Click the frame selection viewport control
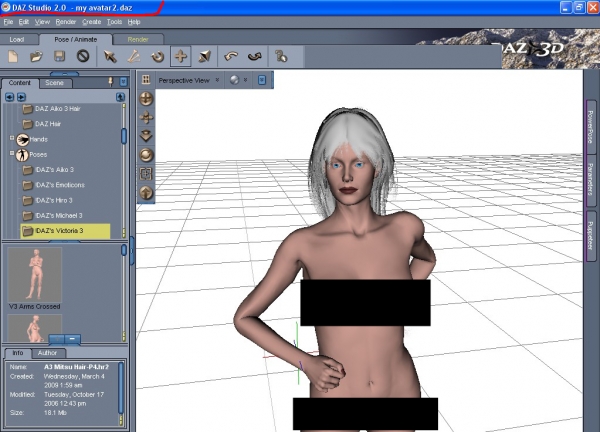 tap(146, 174)
